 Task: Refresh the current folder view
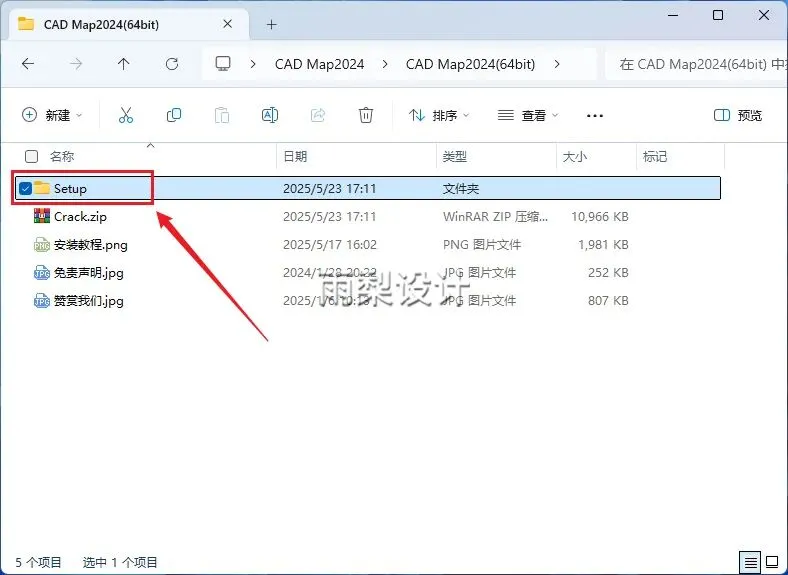[x=172, y=64]
